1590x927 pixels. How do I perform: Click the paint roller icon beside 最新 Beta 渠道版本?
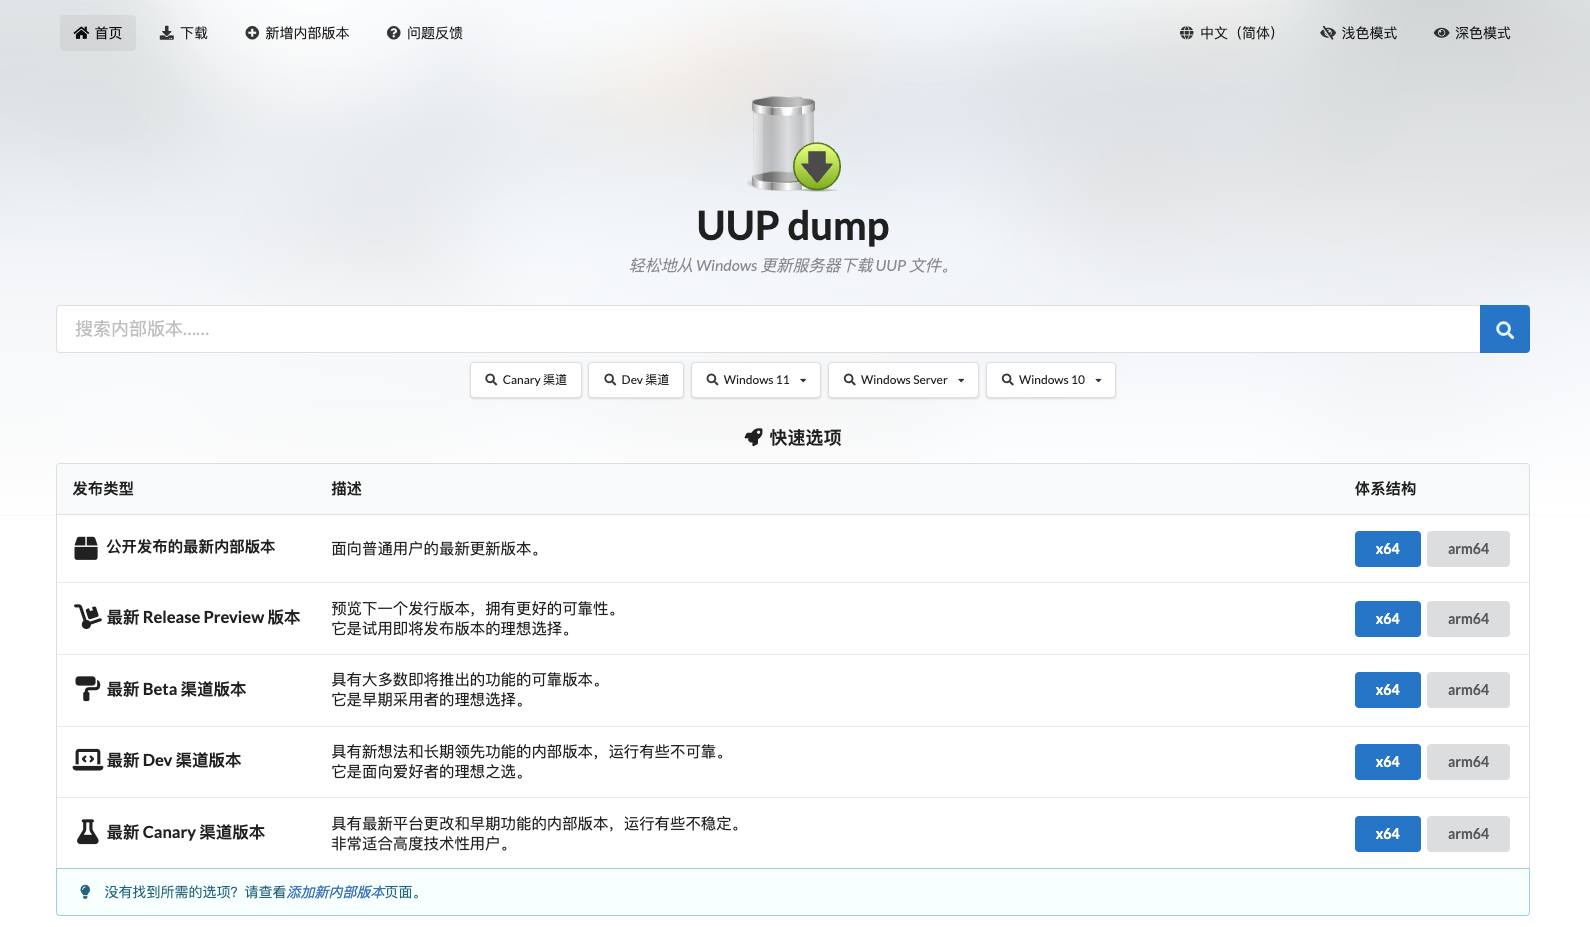pyautogui.click(x=87, y=689)
